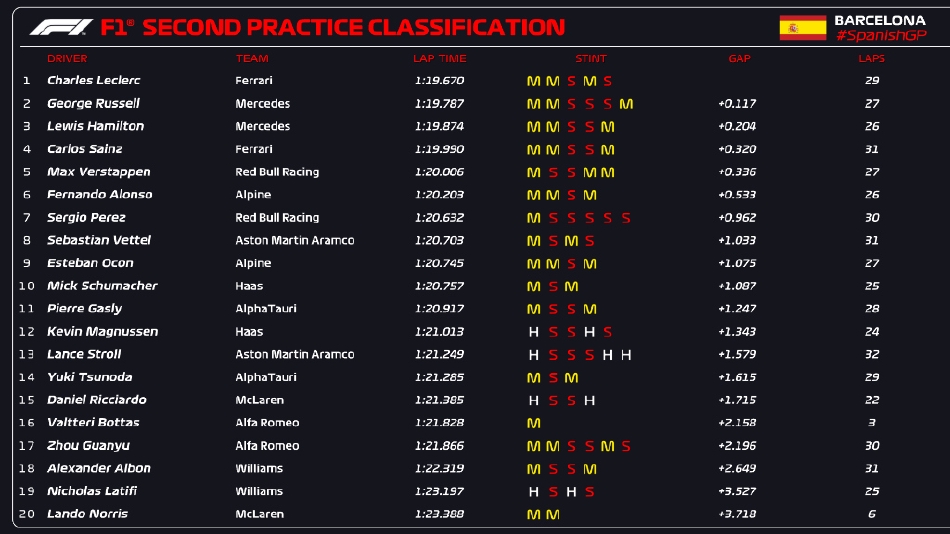
Task: Click George Russell's 1:19.787 lap time
Action: click(439, 104)
